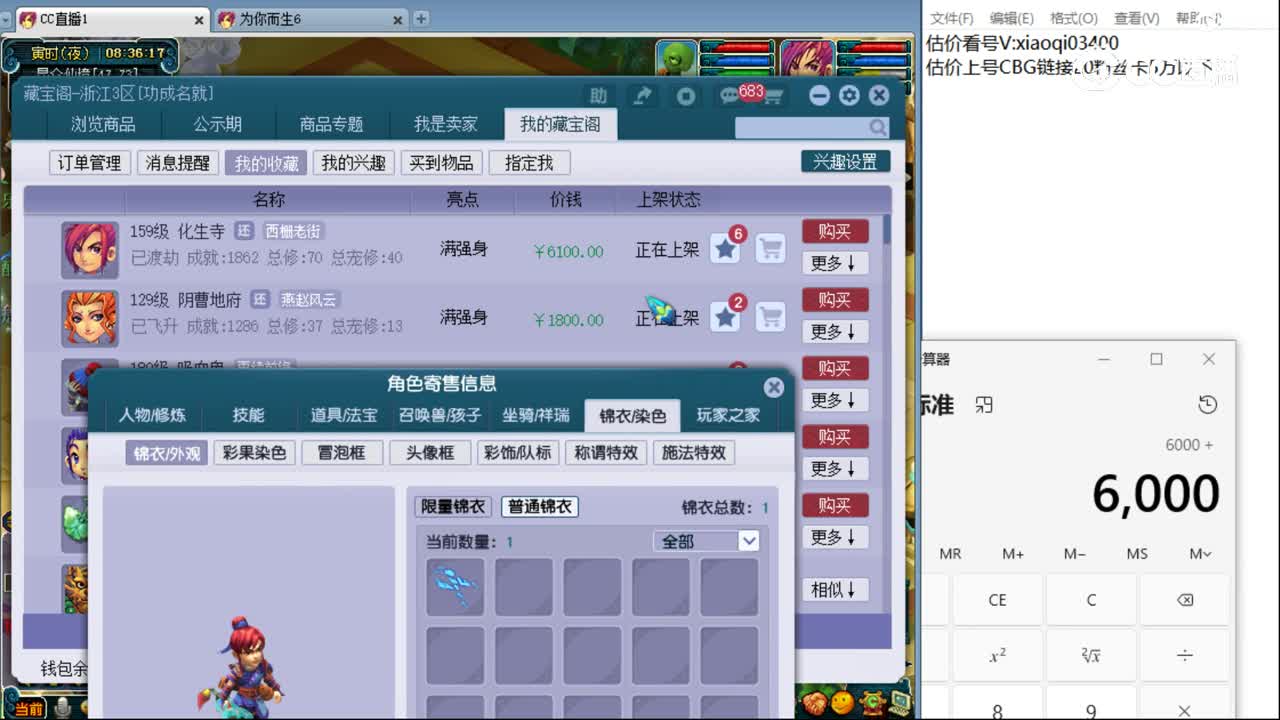Open the chat messages icon with 683 badge
Image resolution: width=1280 pixels, height=720 pixels.
pyautogui.click(x=731, y=96)
